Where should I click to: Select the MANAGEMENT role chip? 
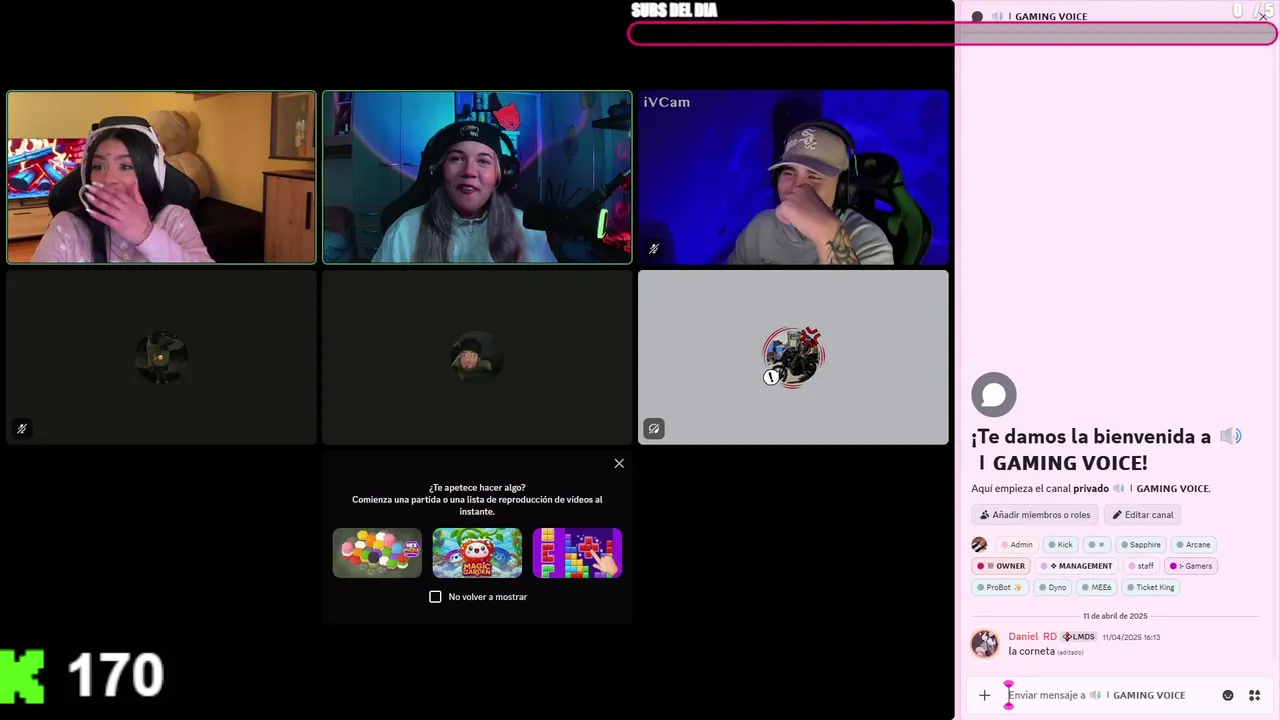point(1077,566)
